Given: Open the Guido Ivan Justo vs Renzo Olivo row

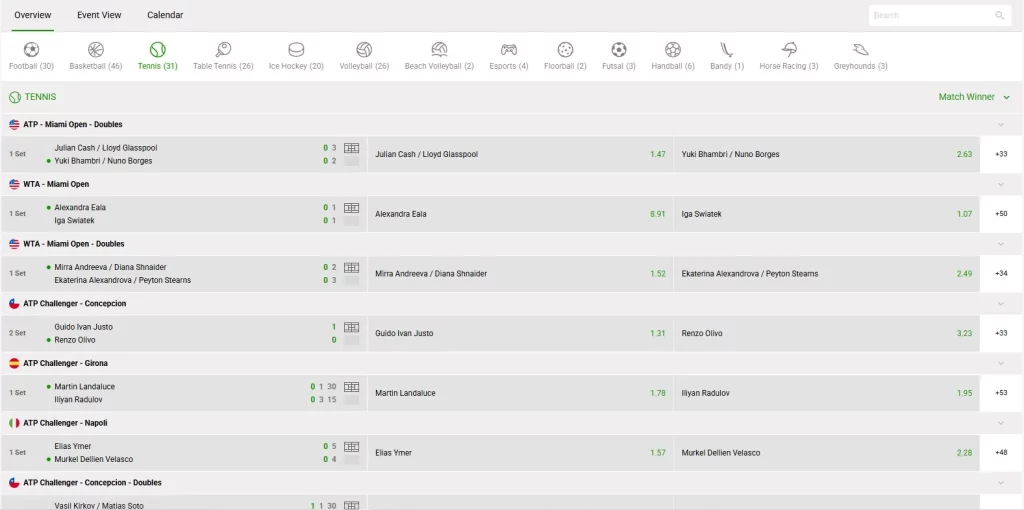Looking at the screenshot, I should tap(184, 333).
